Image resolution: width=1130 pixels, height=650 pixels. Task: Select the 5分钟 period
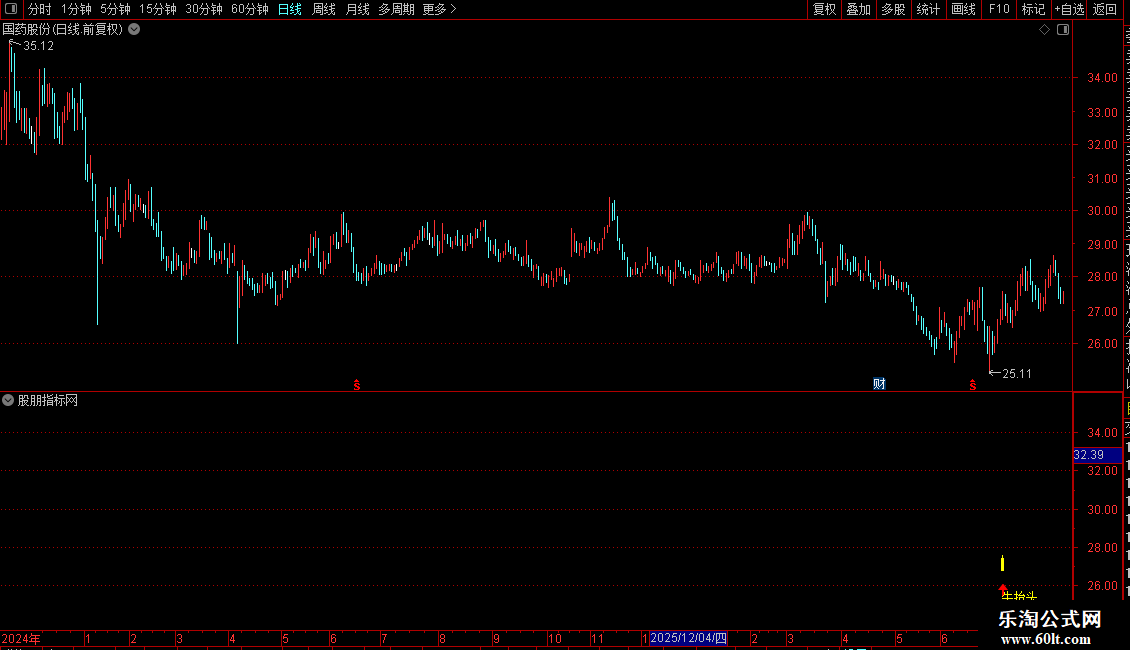pos(115,9)
